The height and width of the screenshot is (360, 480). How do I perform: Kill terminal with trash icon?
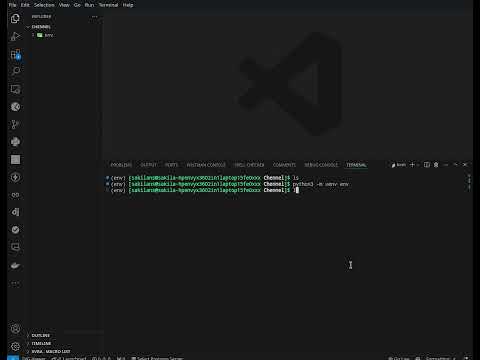436,165
